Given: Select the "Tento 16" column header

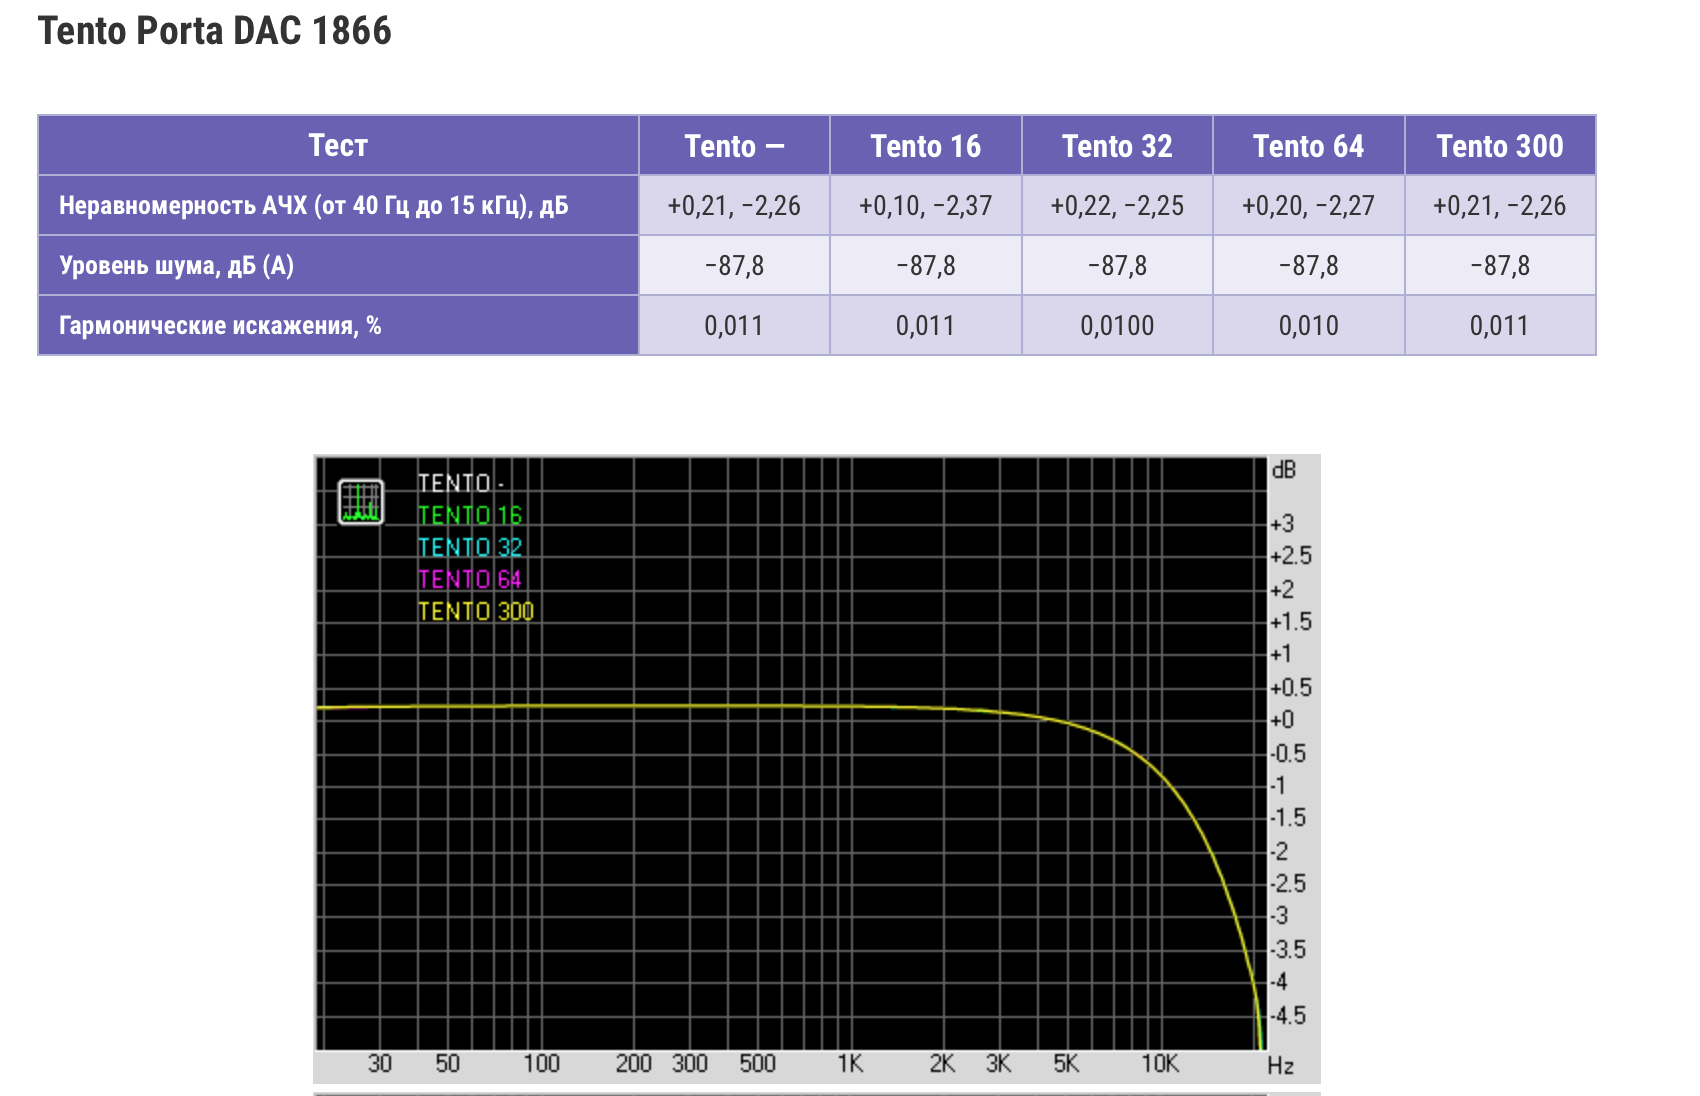Looking at the screenshot, I should [x=926, y=146].
